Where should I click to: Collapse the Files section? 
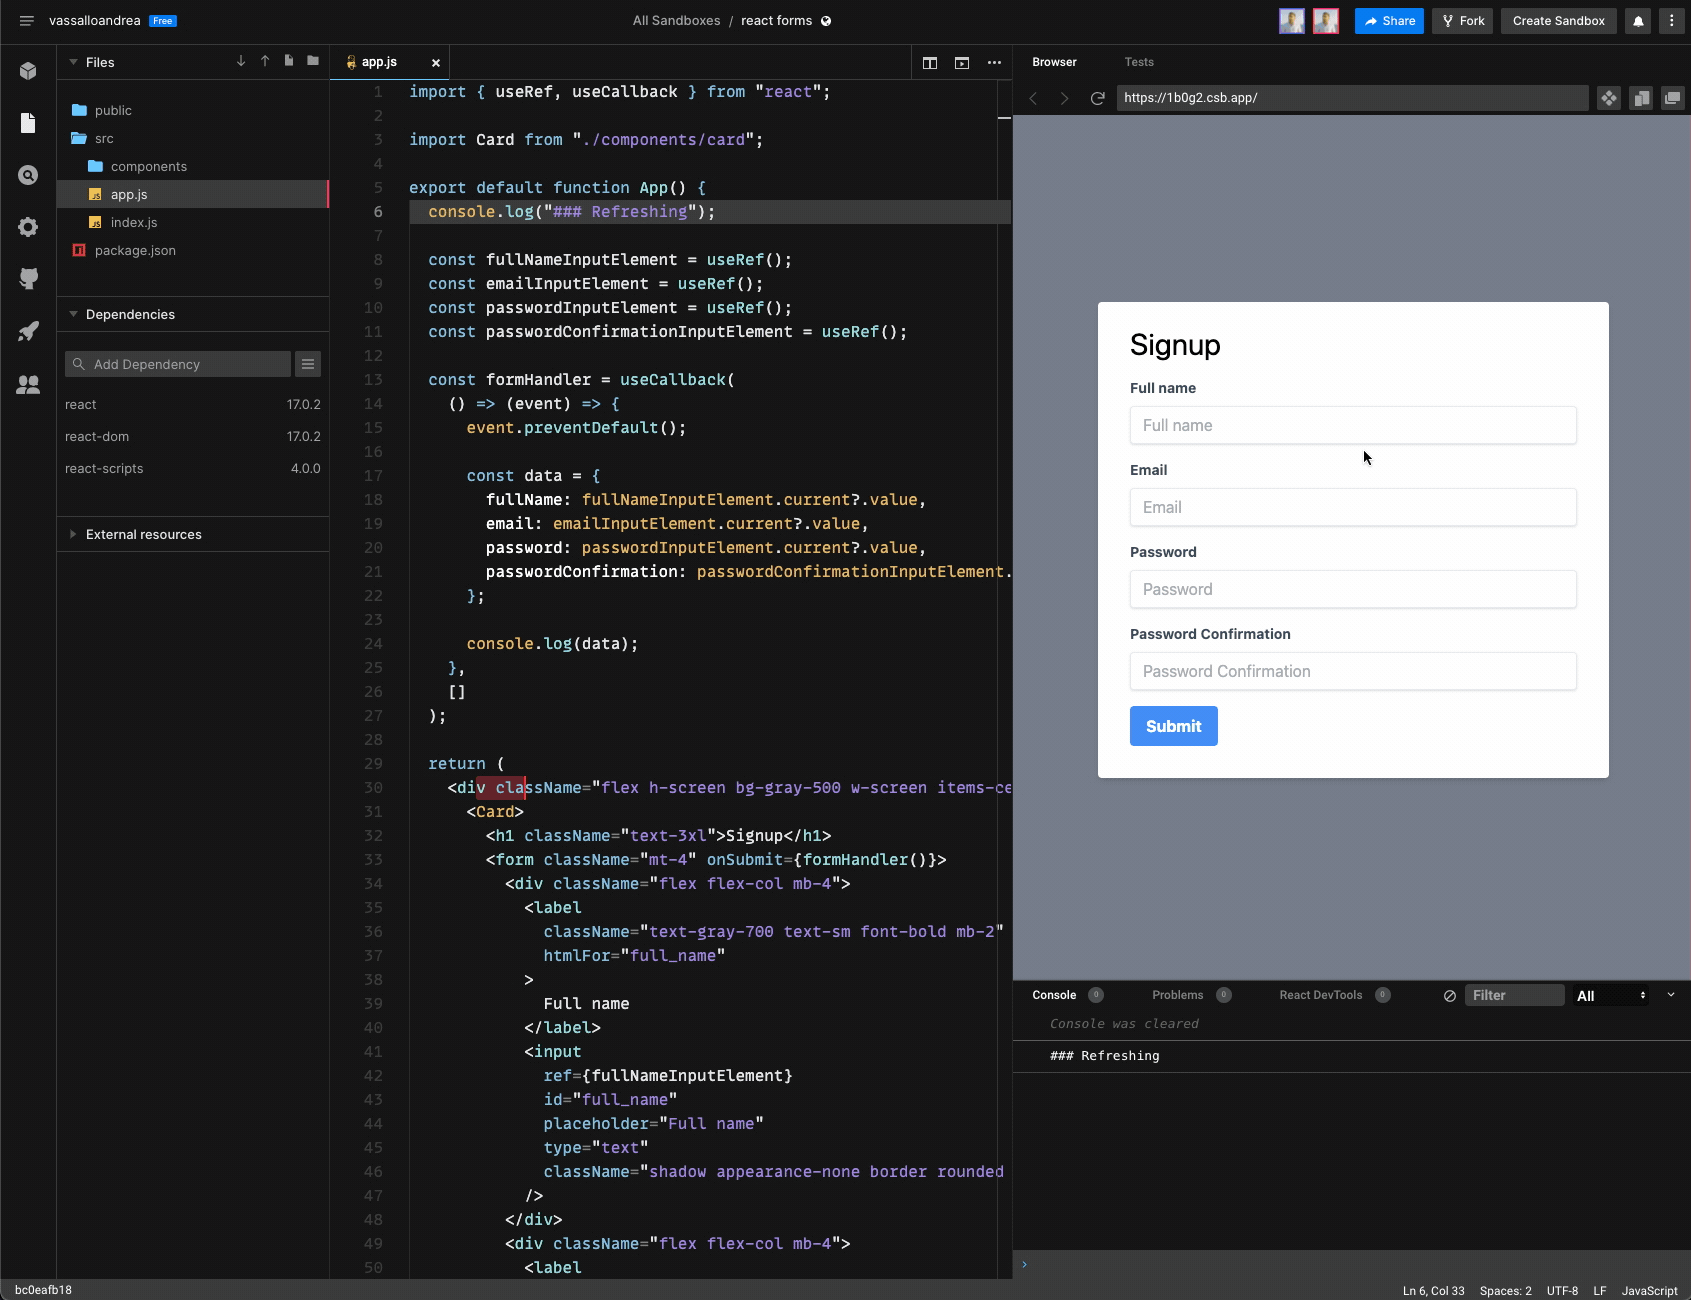click(x=73, y=62)
